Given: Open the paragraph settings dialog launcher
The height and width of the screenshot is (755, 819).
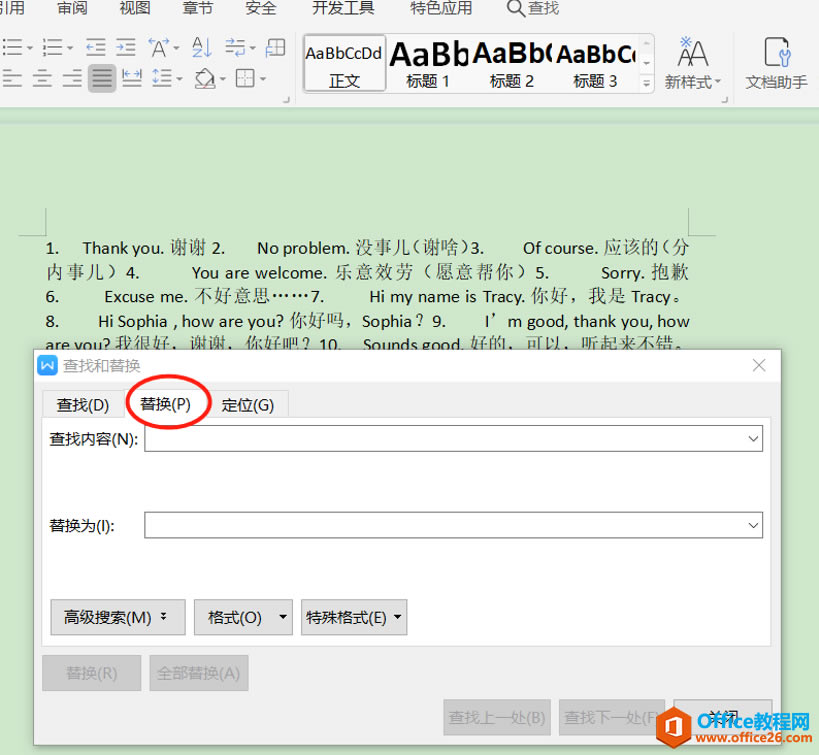Looking at the screenshot, I should 286,99.
